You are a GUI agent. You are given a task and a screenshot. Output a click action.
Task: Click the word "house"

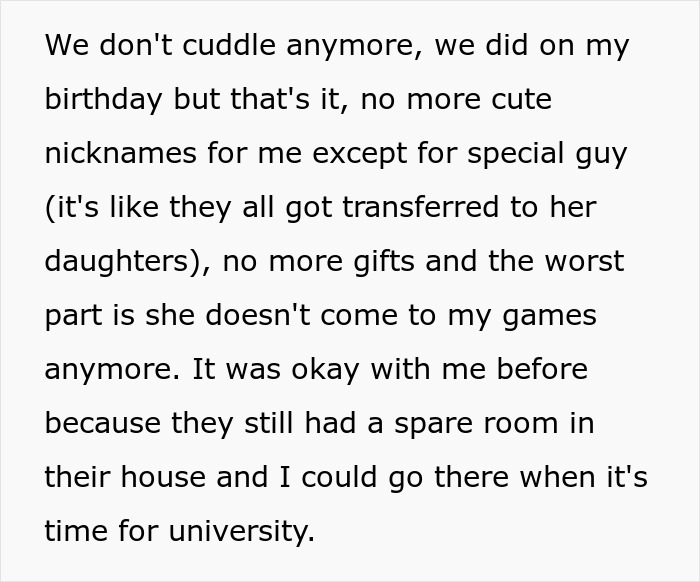click(x=163, y=477)
